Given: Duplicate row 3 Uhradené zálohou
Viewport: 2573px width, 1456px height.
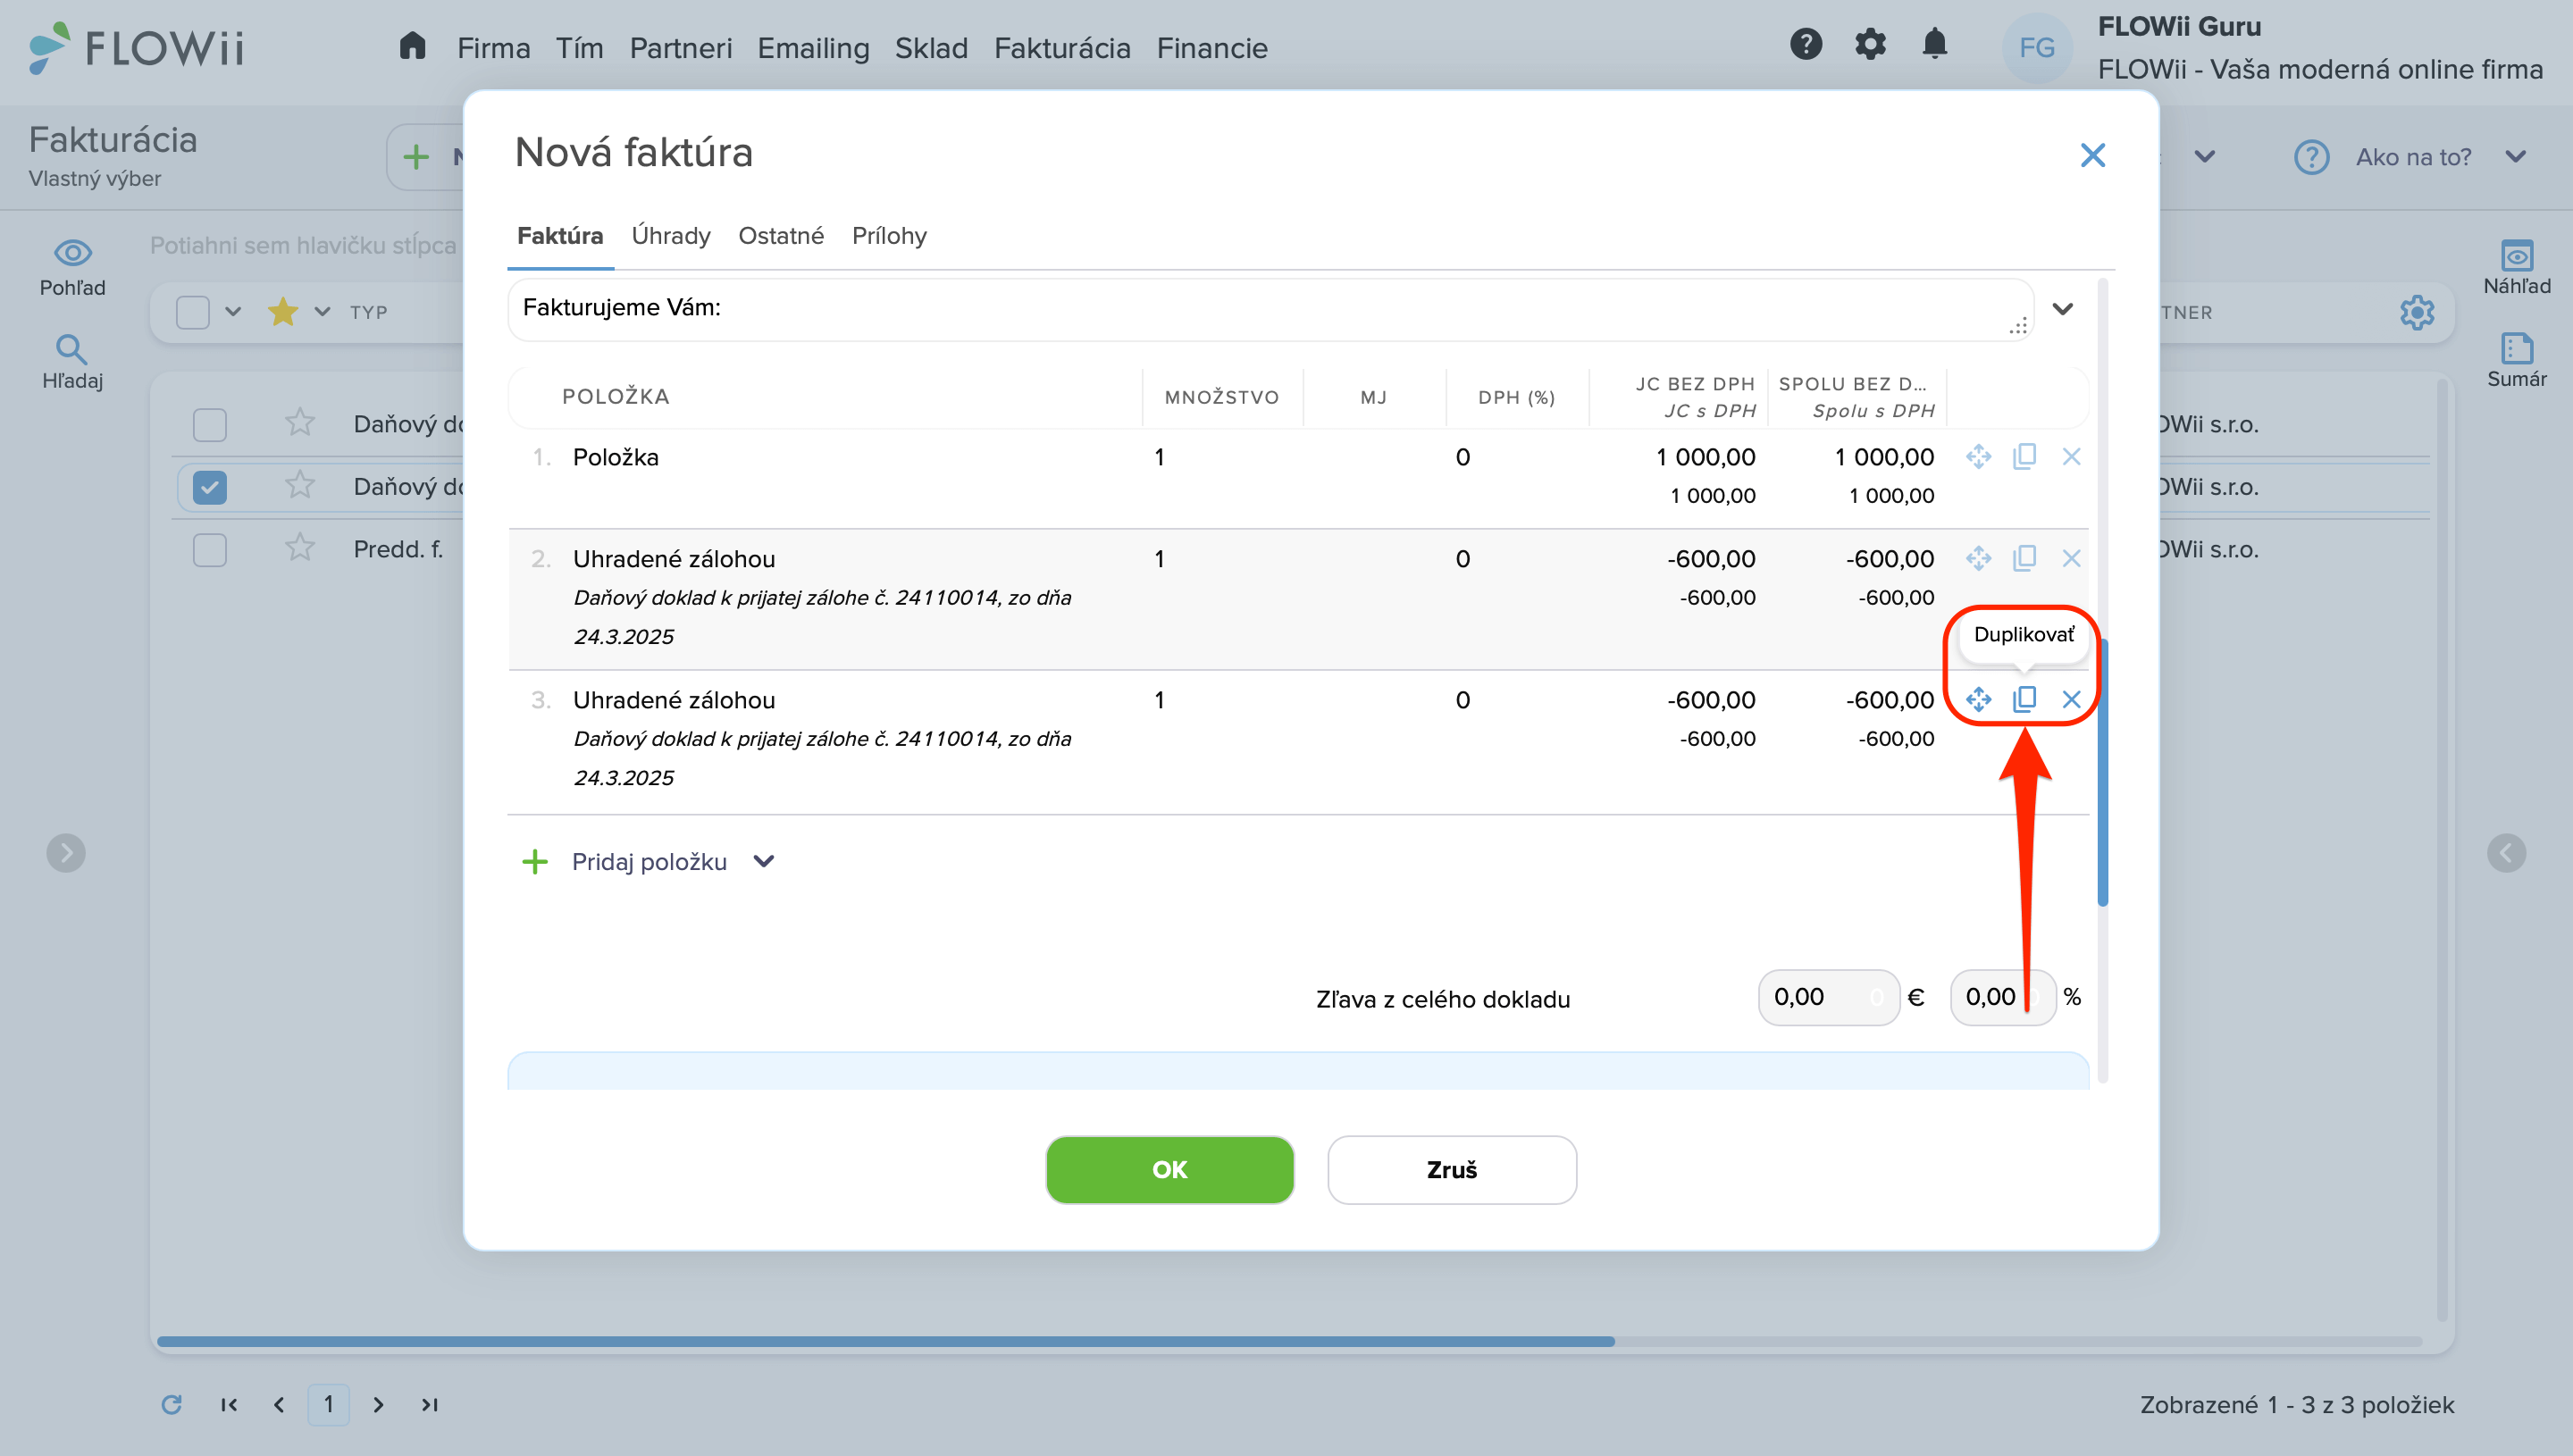Looking at the screenshot, I should tap(2024, 699).
